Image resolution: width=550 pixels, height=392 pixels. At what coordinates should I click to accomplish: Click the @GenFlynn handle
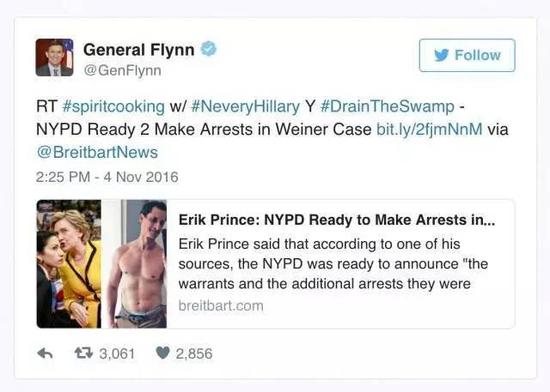click(x=122, y=70)
